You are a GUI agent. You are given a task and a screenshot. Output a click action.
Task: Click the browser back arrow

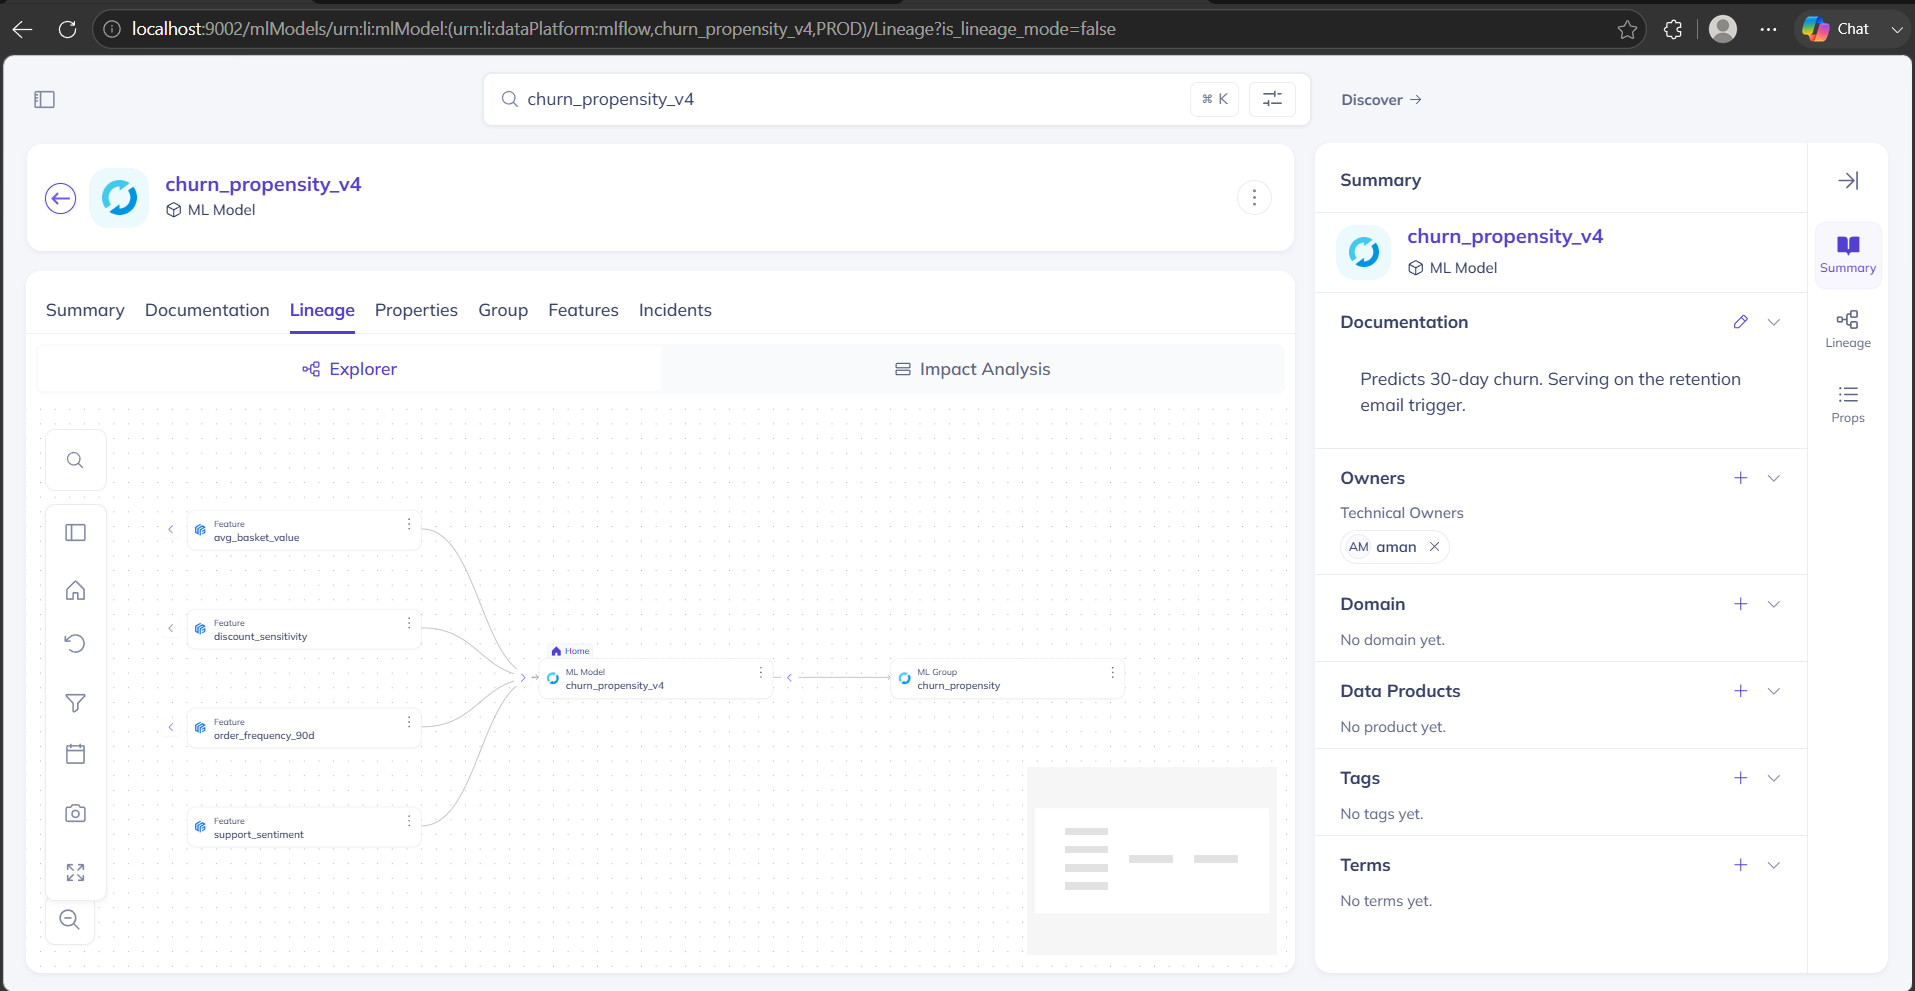pyautogui.click(x=23, y=29)
